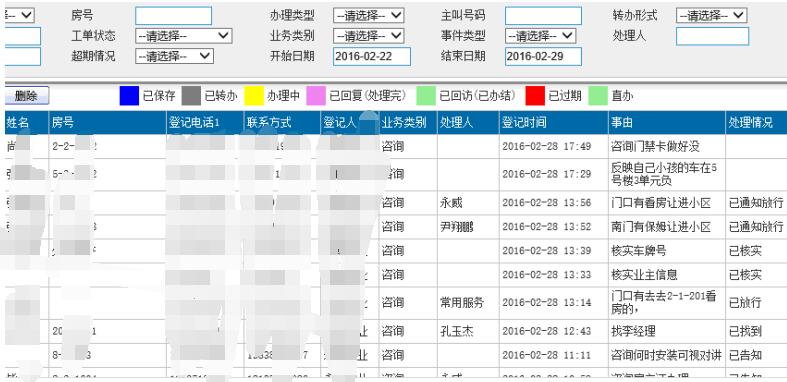The width and height of the screenshot is (787, 382).
Task: Select status cell 已找到
Action: [756, 331]
